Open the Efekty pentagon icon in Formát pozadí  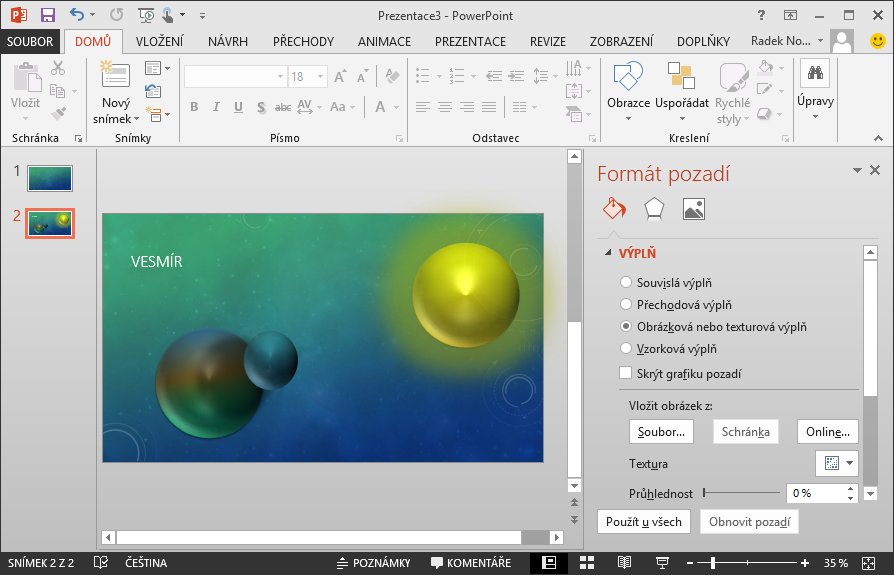coord(654,209)
